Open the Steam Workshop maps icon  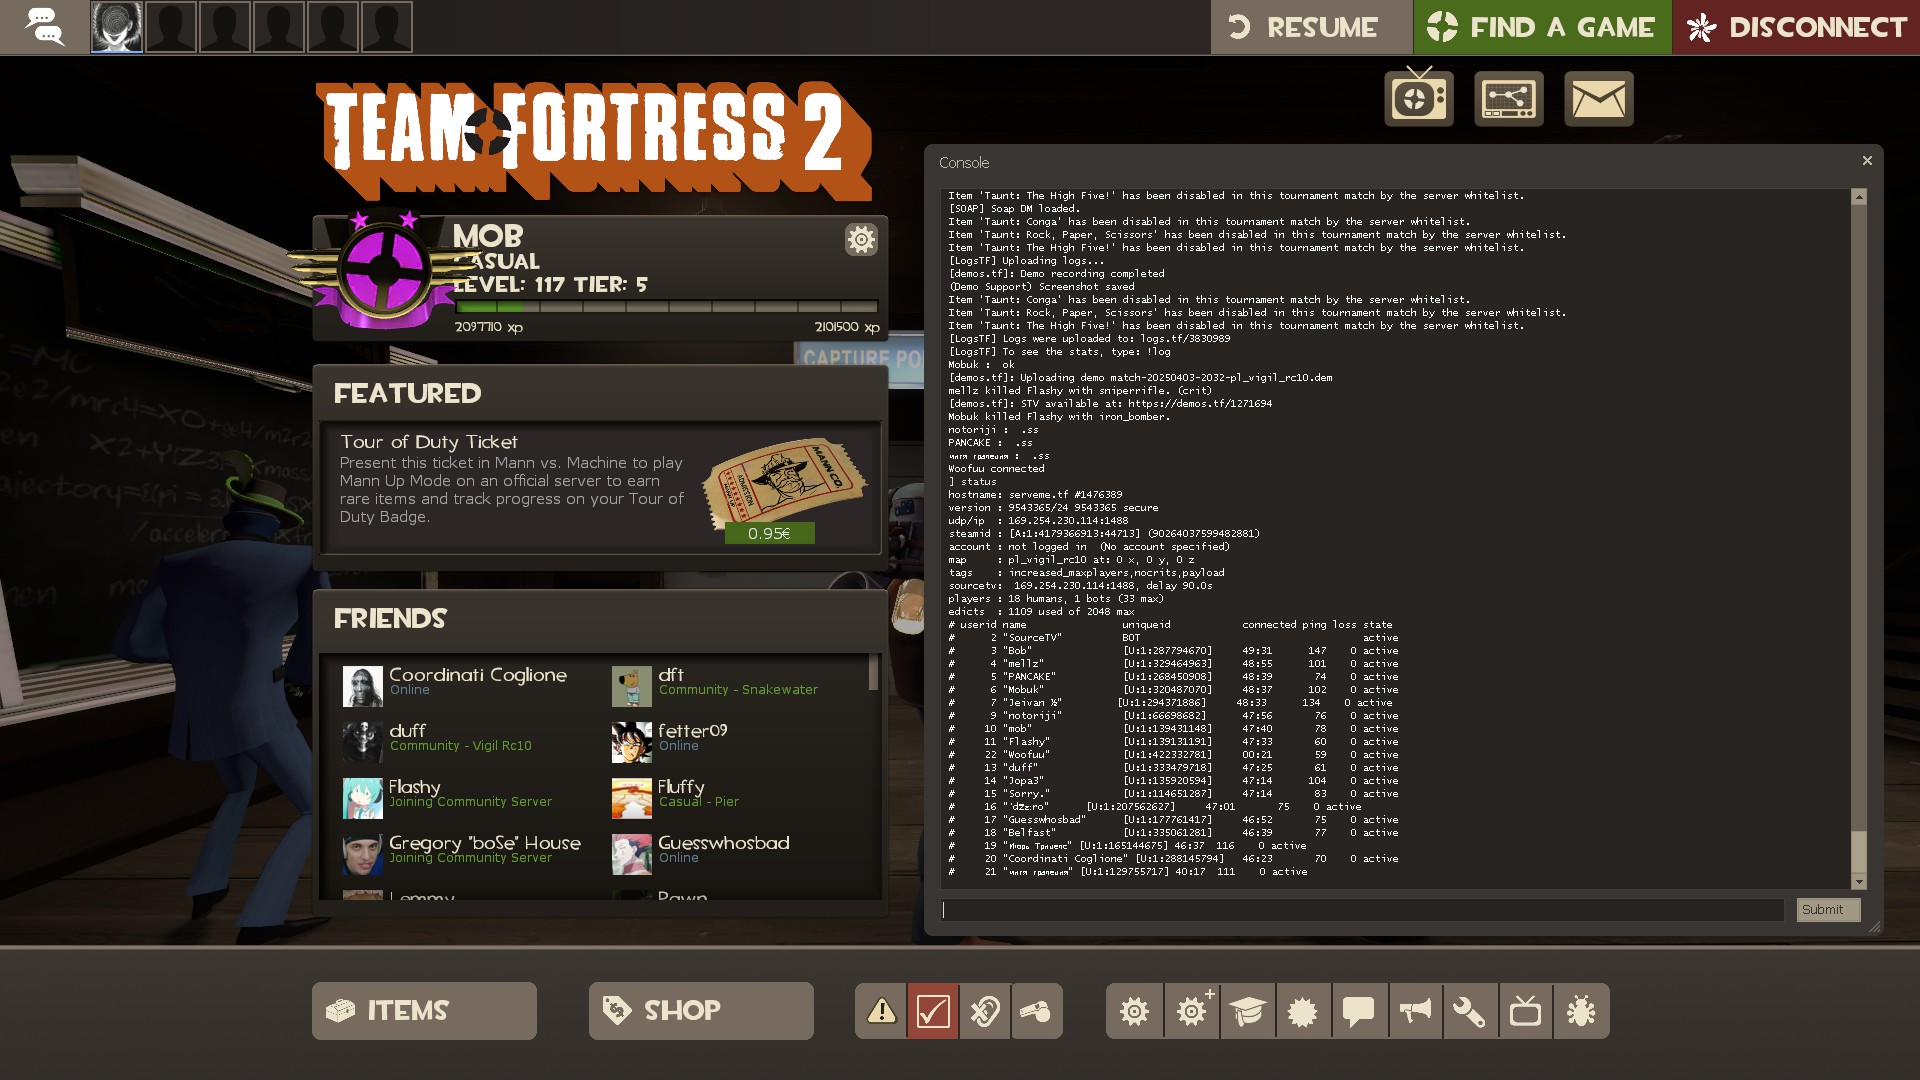(1508, 99)
